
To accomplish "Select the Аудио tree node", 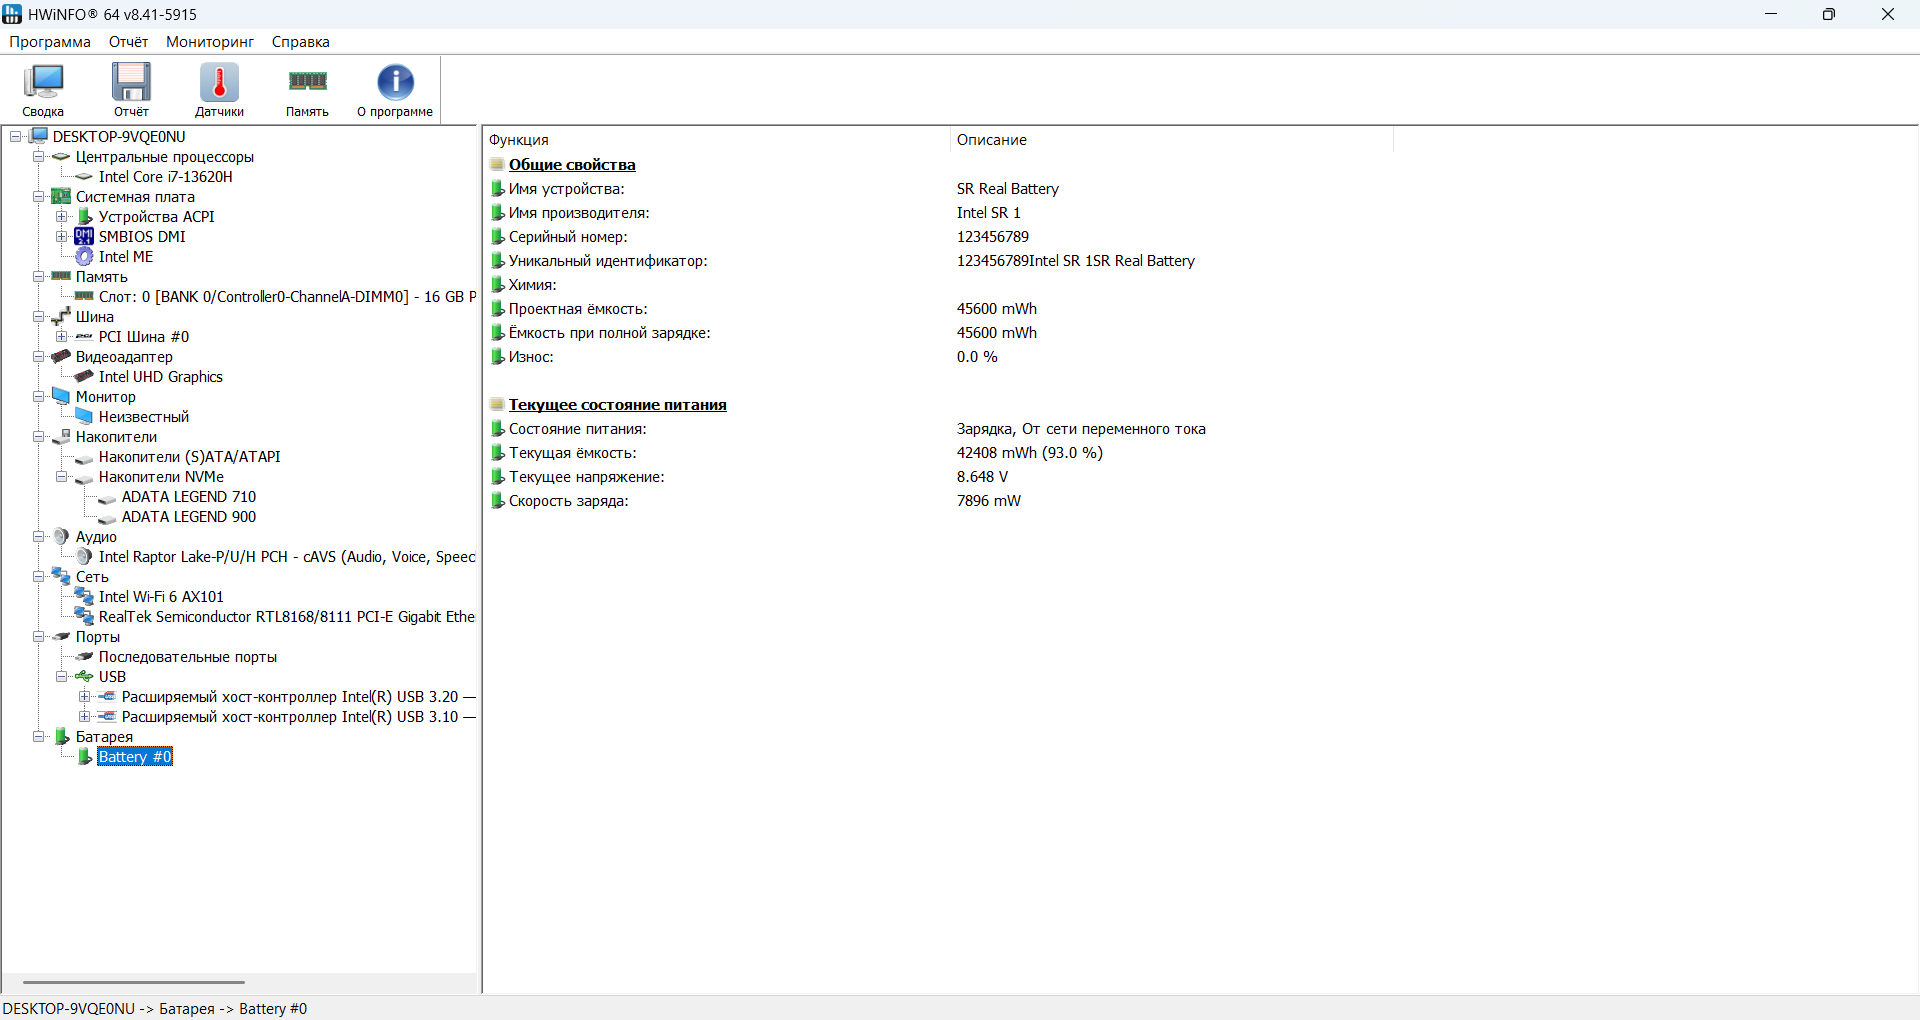I will coord(96,537).
